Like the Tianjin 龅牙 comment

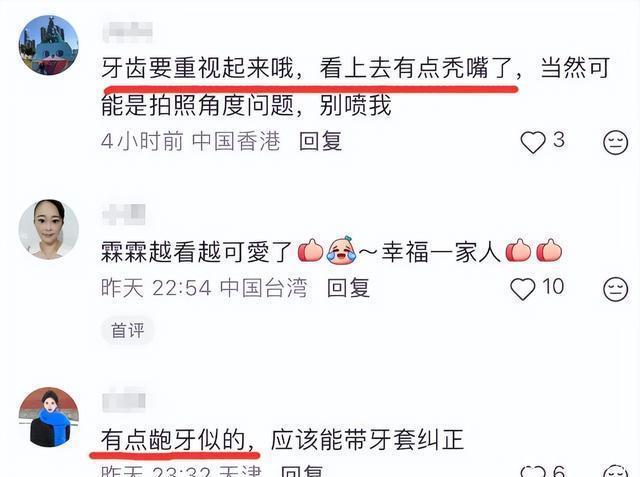533,472
